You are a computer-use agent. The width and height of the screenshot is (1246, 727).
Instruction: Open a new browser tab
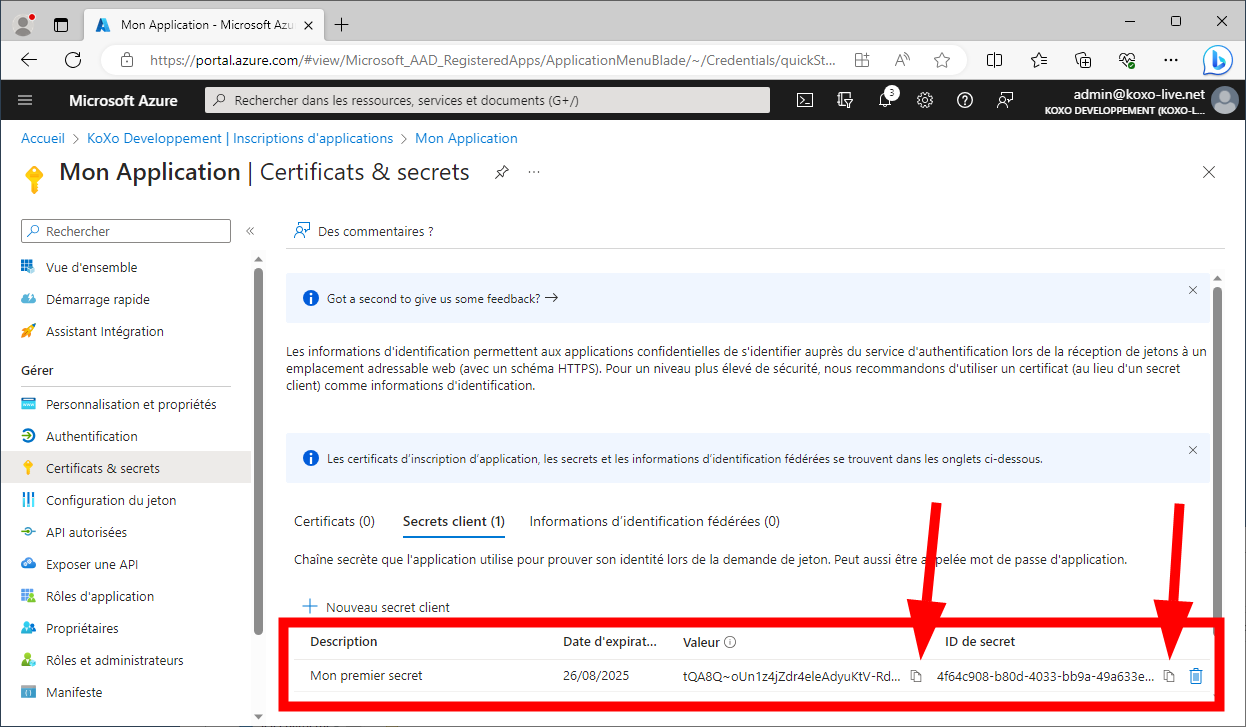coord(342,24)
